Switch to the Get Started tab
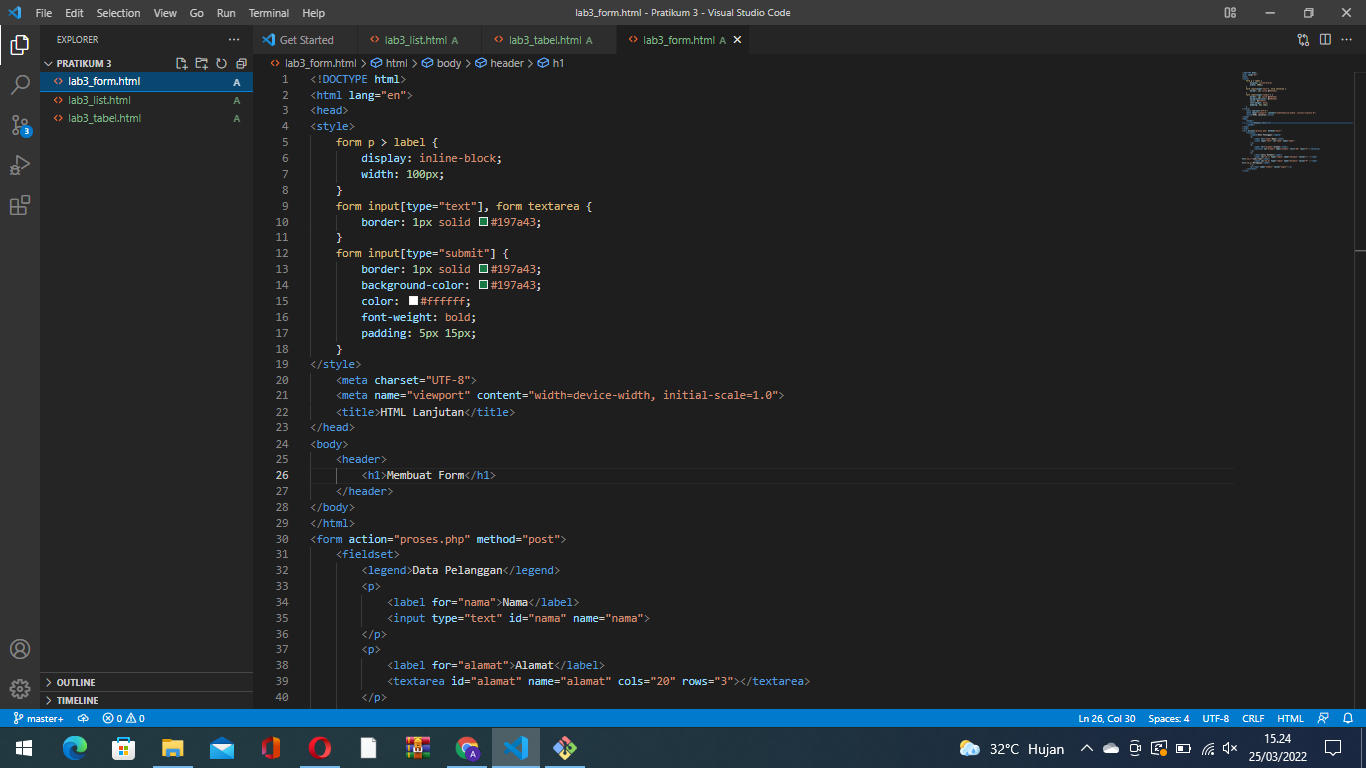 click(x=306, y=40)
